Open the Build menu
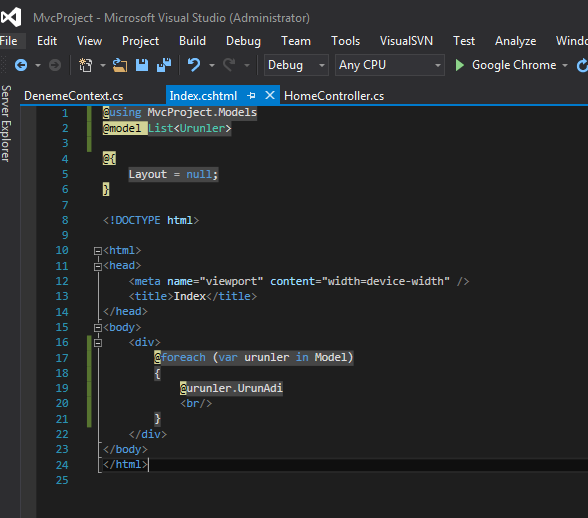Viewport: 588px width, 518px height. [192, 41]
